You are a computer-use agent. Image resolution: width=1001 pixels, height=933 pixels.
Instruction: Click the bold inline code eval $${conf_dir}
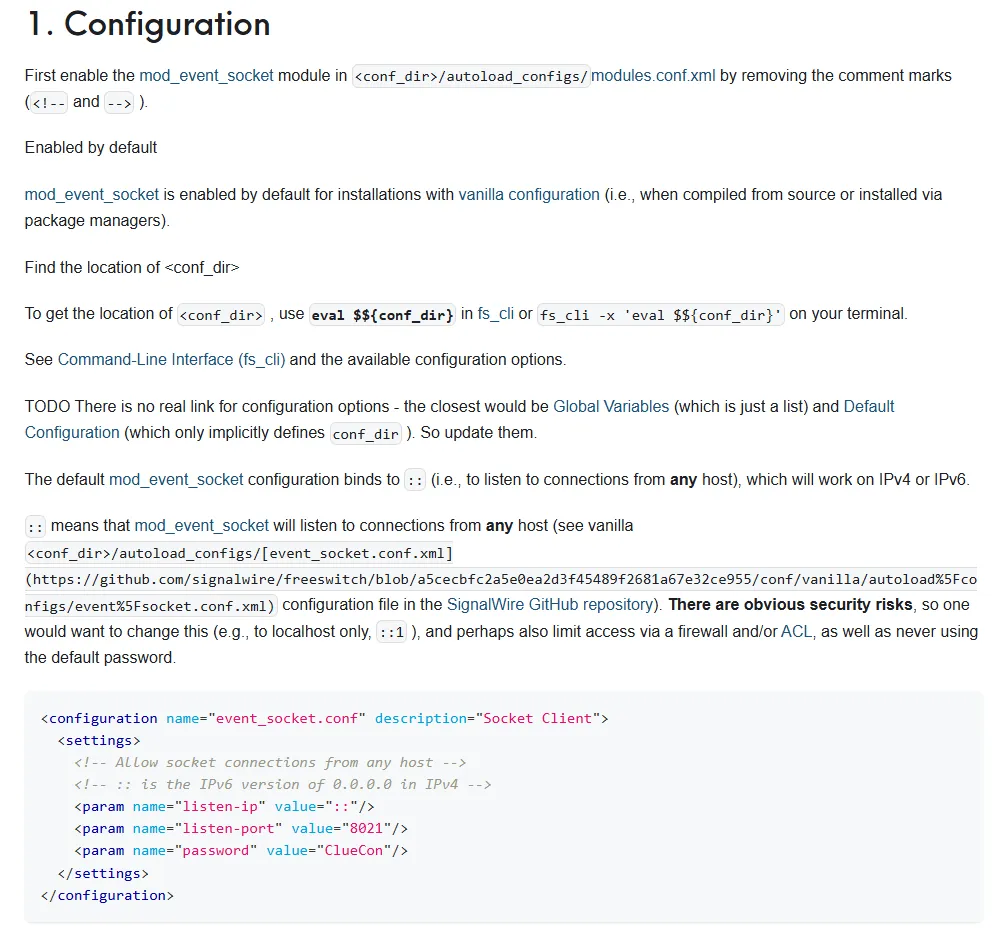click(383, 315)
